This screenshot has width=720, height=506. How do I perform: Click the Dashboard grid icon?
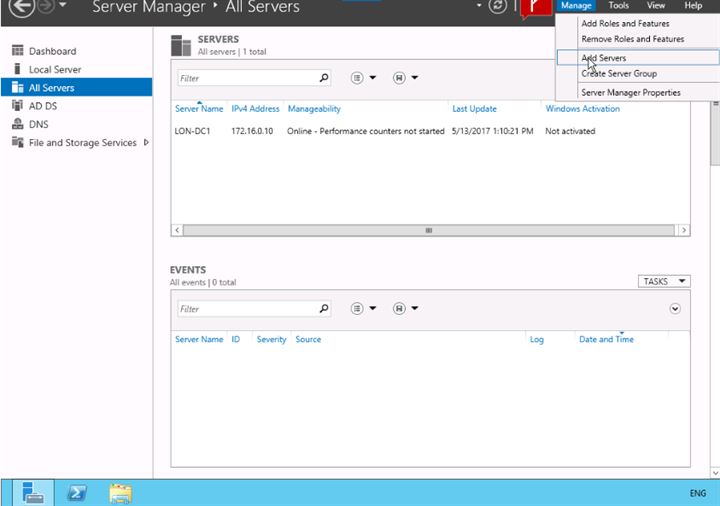[x=17, y=50]
